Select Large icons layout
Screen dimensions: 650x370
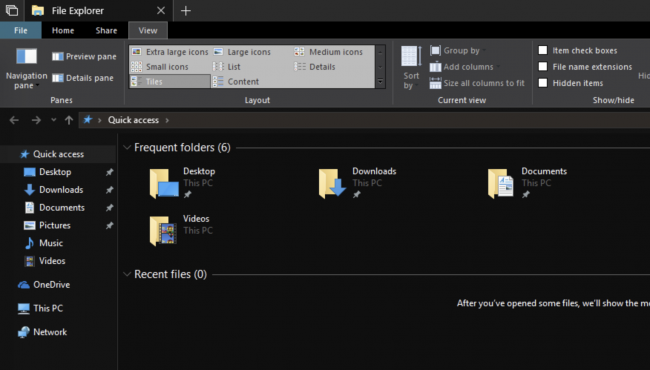tap(242, 52)
